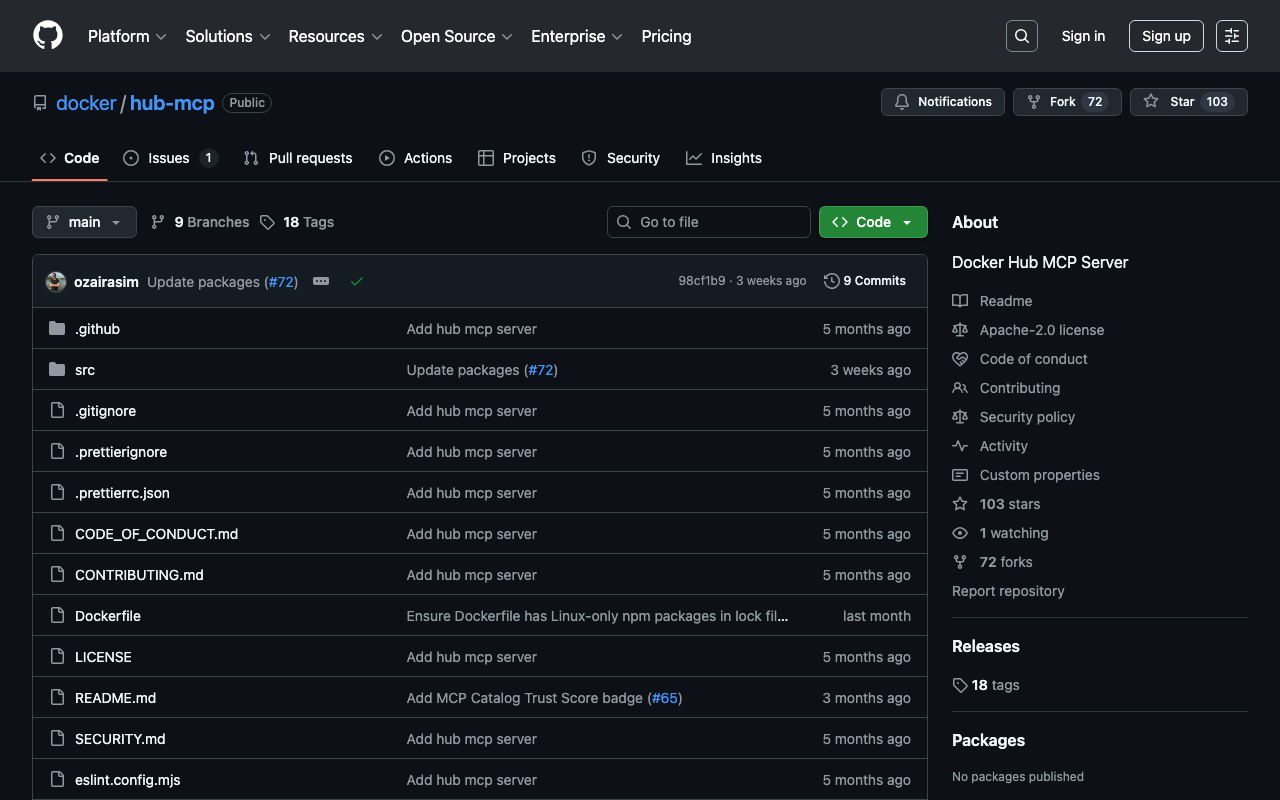Image resolution: width=1280 pixels, height=800 pixels.
Task: Click the appearance settings icon button
Action: click(1231, 36)
